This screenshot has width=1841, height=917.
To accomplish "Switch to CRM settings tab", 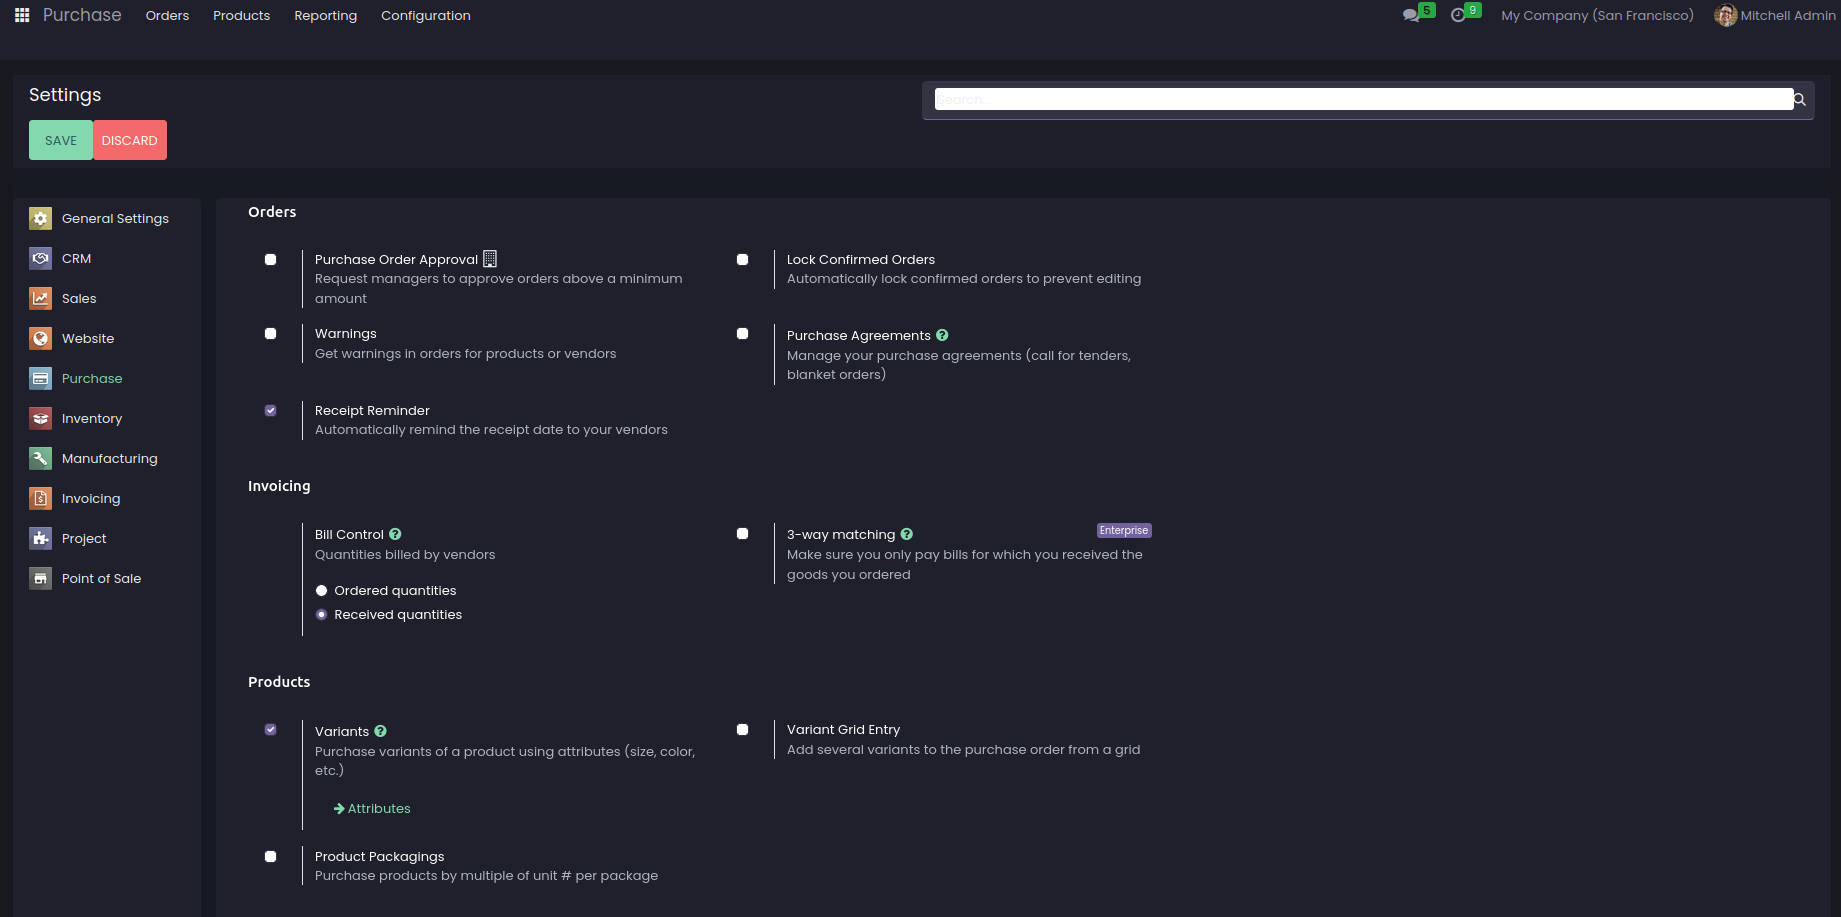I will pyautogui.click(x=76, y=258).
